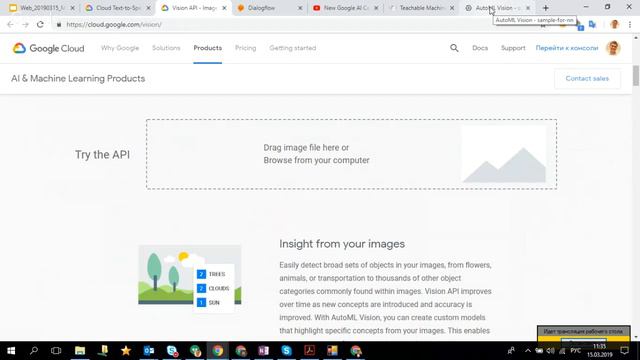Click the Google Translate extension icon

pyautogui.click(x=592, y=24)
